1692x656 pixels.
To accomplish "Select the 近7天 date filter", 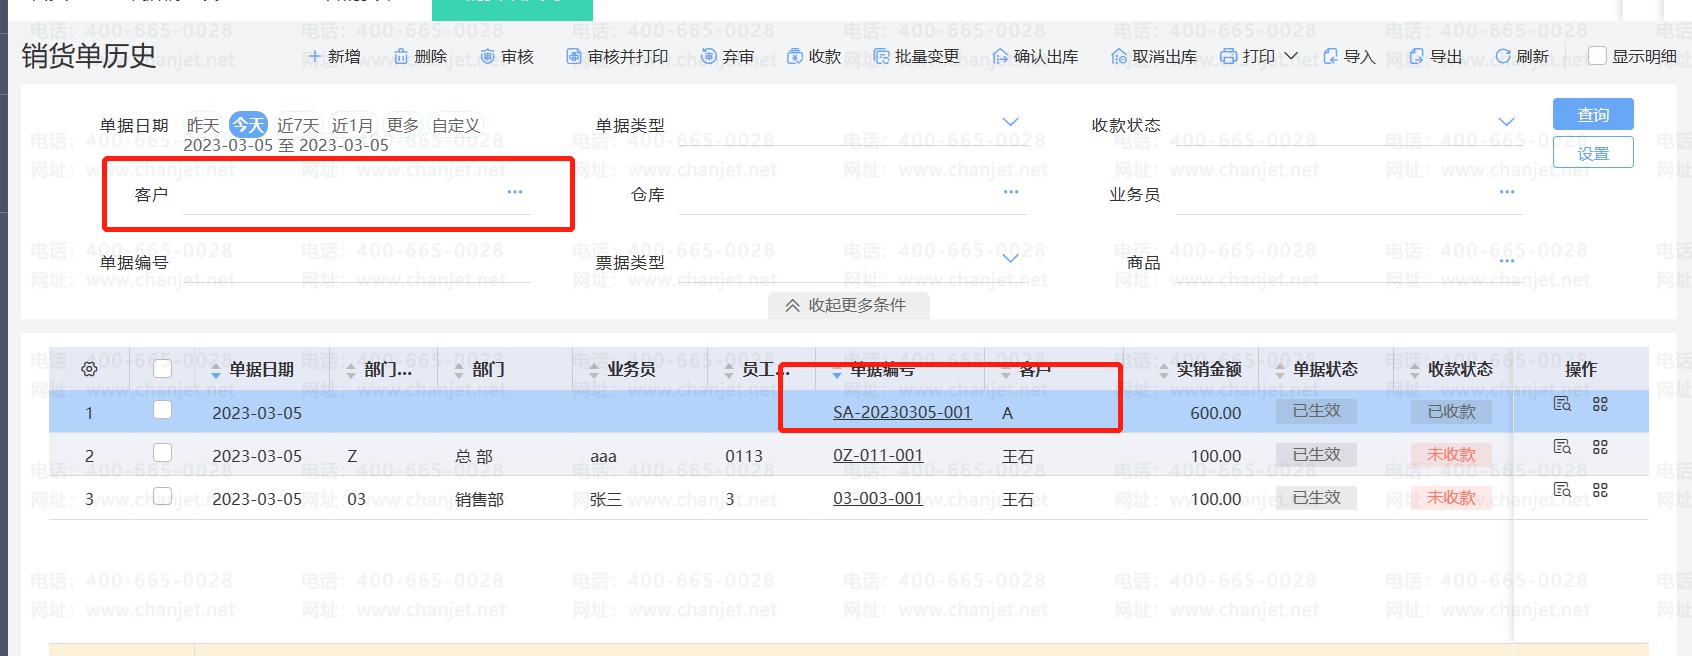I will 298,125.
